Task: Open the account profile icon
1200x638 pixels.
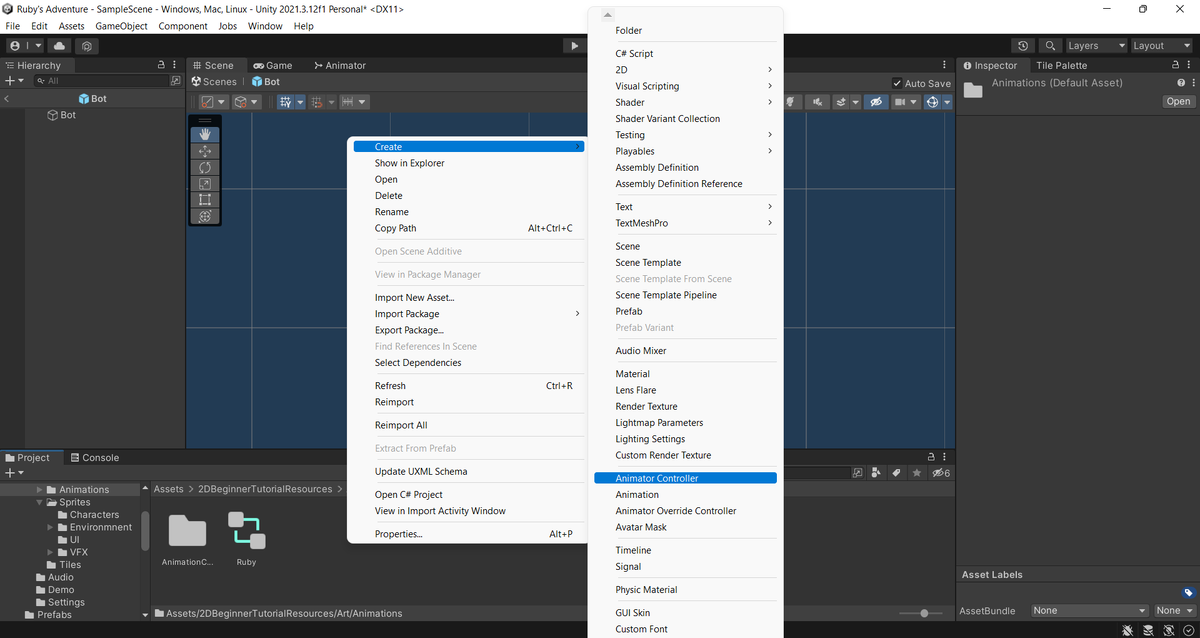Action: tap(17, 46)
